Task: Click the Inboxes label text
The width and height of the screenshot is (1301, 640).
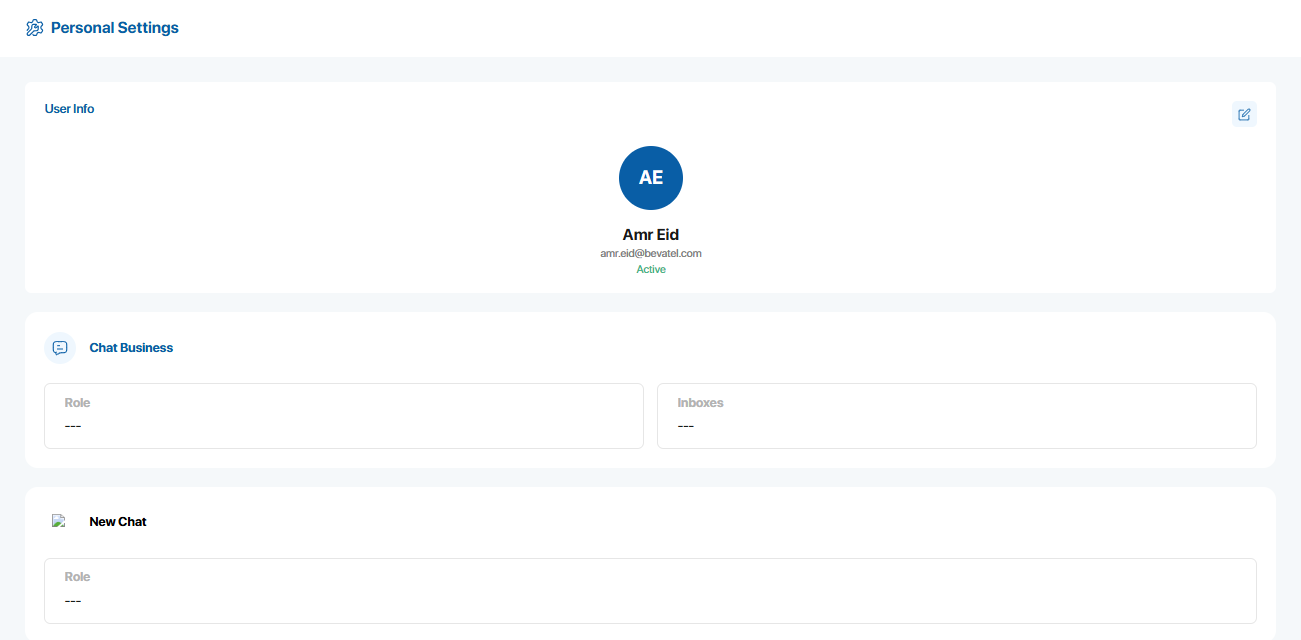Action: click(700, 403)
